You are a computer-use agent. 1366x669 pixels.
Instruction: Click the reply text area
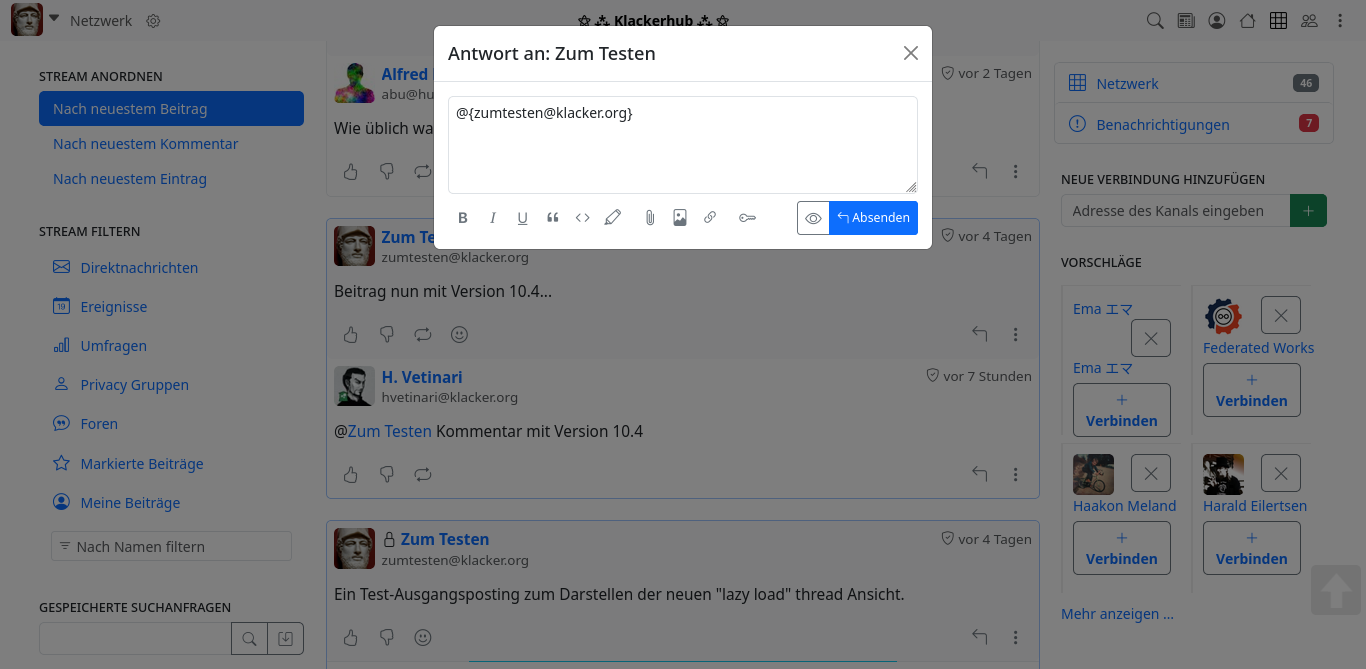click(683, 145)
